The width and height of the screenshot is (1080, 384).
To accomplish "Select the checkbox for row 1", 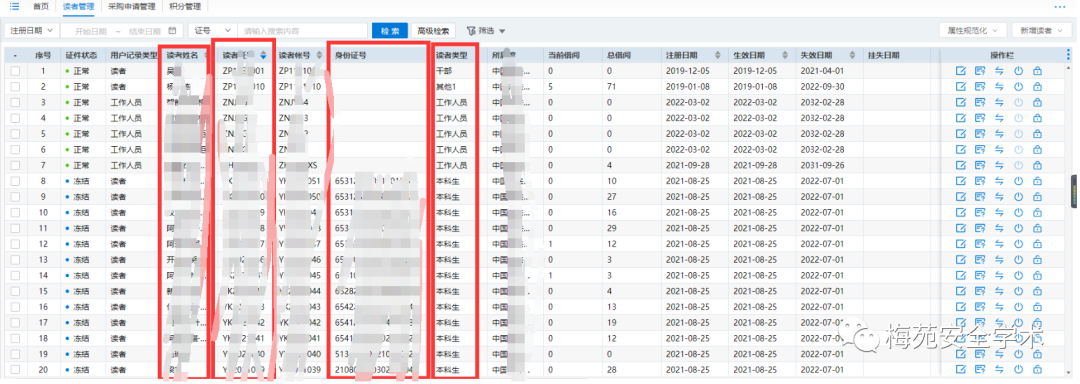I will click(15, 71).
